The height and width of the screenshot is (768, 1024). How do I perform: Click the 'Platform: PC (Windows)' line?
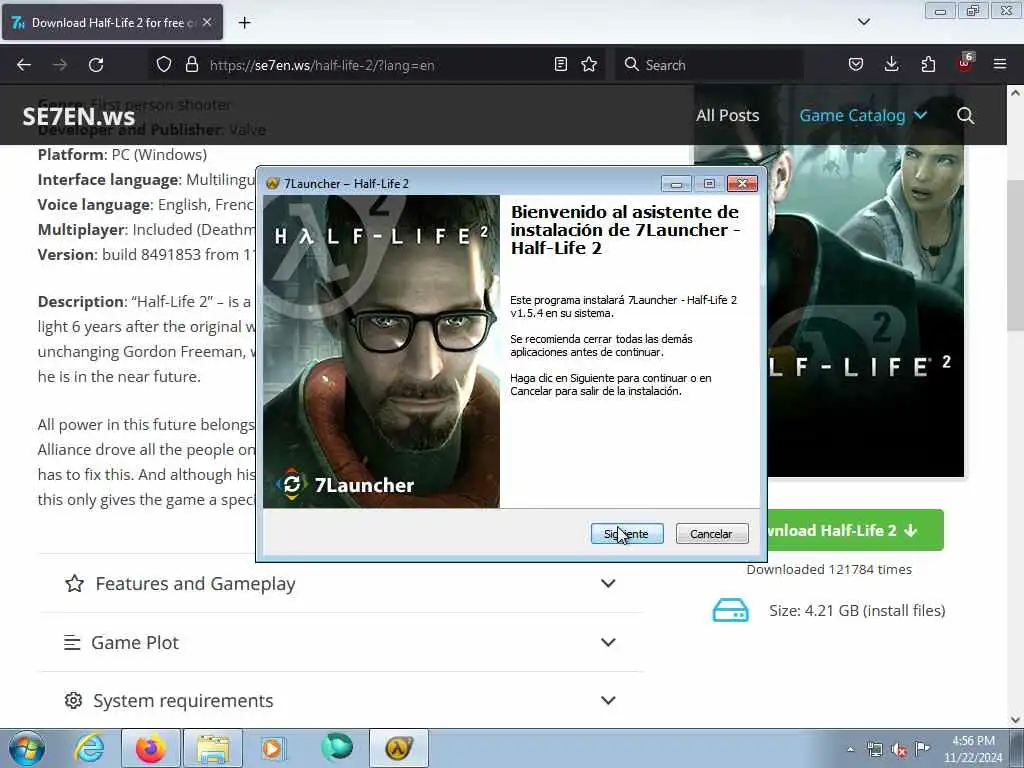122,155
